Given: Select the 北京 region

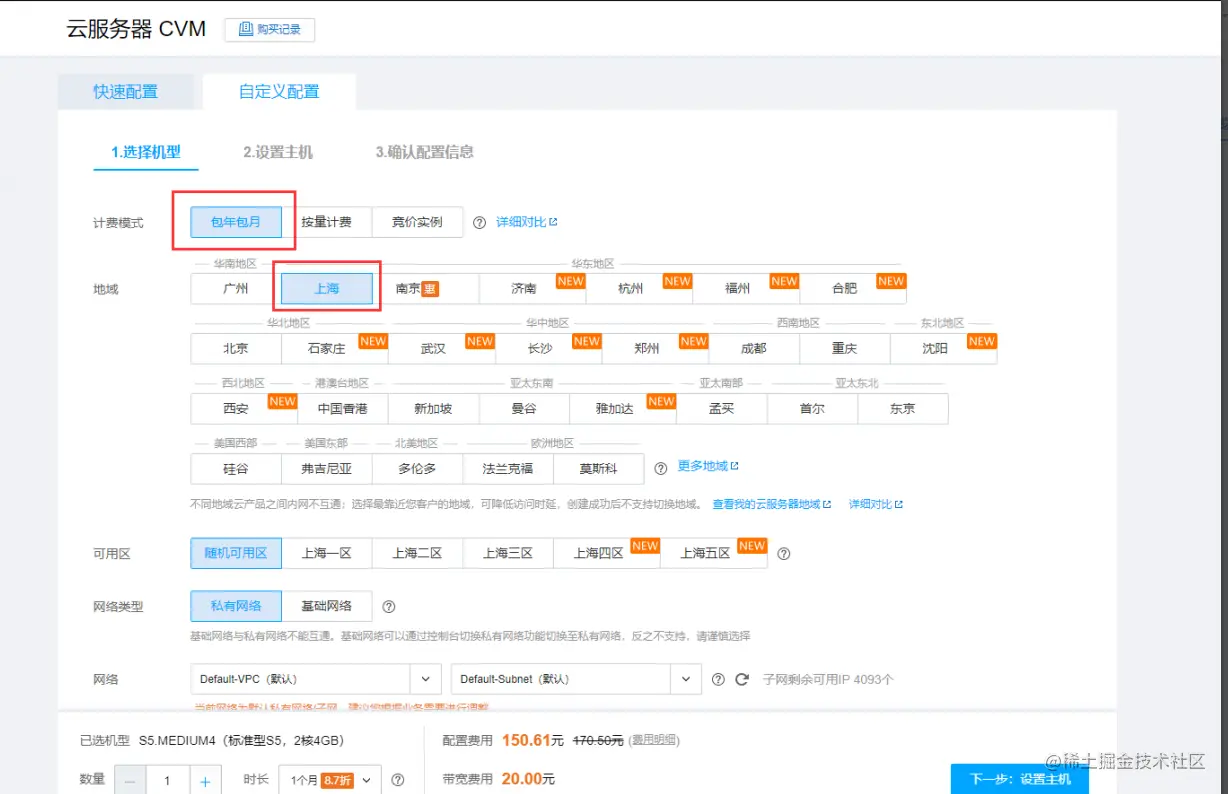Looking at the screenshot, I should 236,348.
